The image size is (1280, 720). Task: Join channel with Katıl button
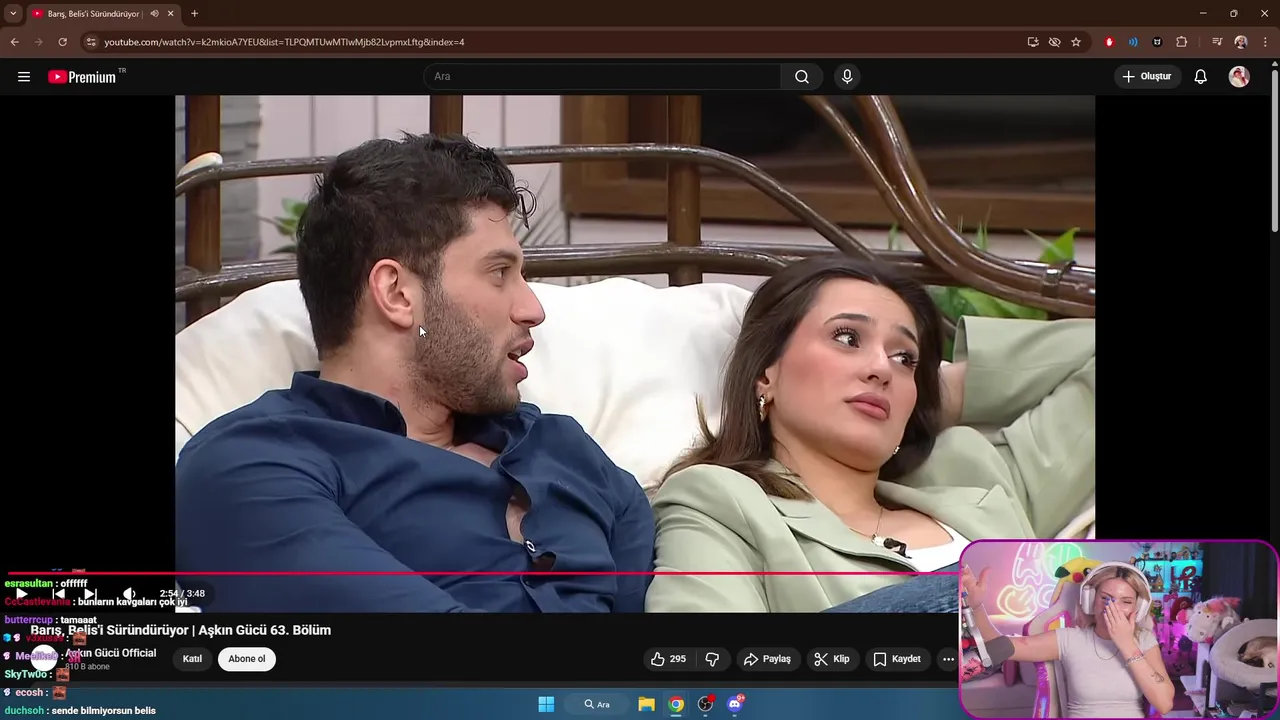192,659
